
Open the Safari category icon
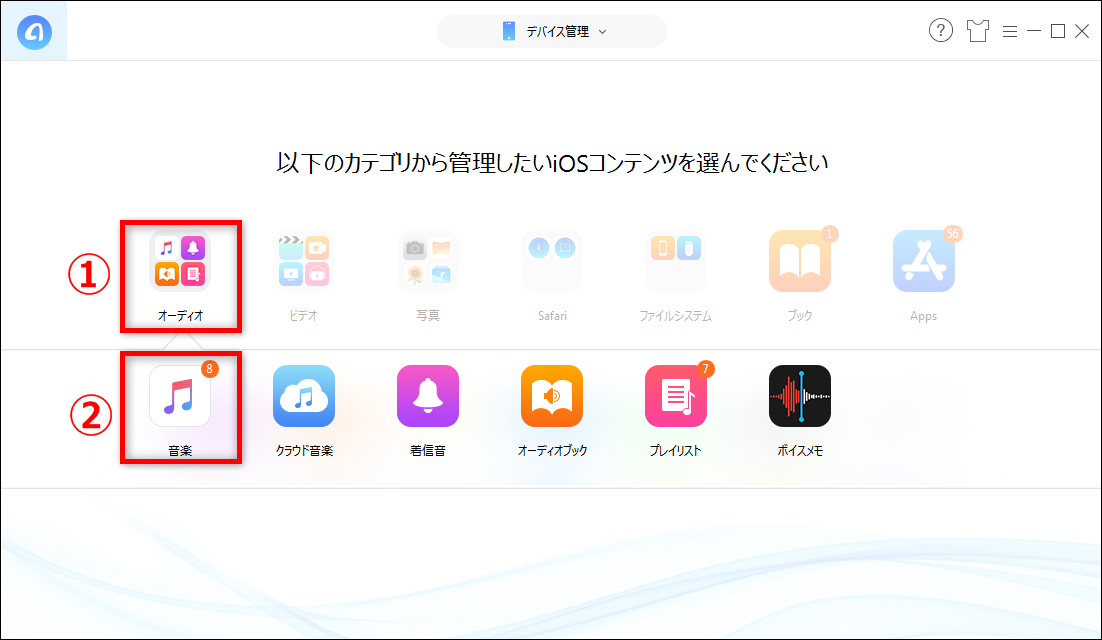[x=551, y=260]
